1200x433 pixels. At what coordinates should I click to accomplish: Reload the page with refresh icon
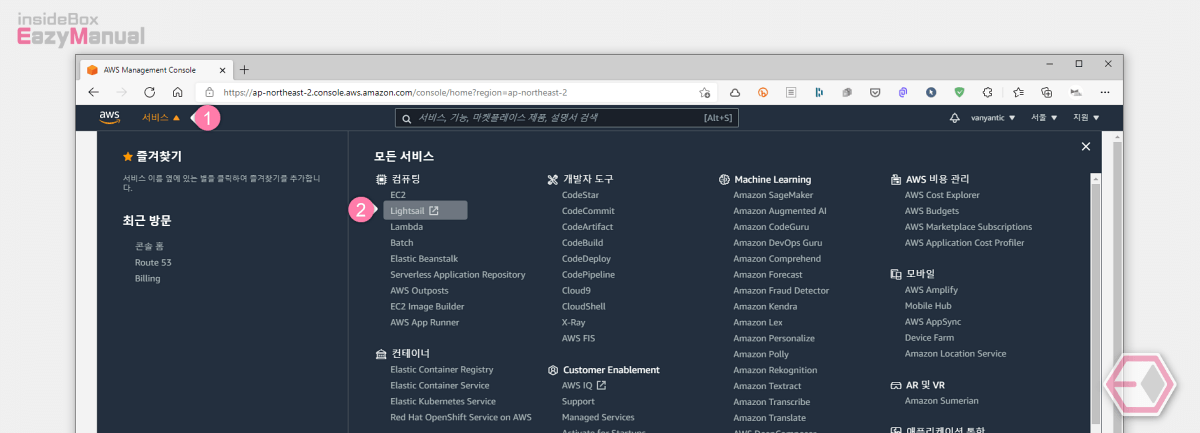coord(150,92)
